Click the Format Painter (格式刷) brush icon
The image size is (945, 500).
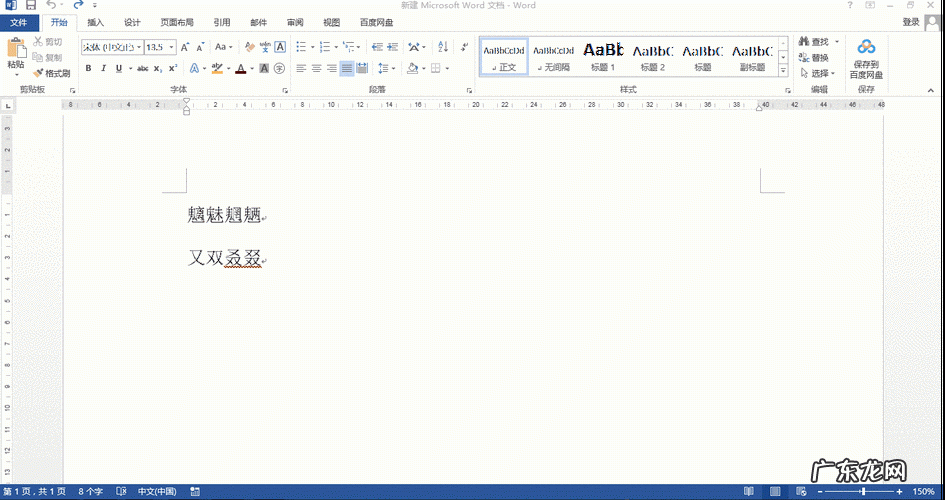point(38,73)
